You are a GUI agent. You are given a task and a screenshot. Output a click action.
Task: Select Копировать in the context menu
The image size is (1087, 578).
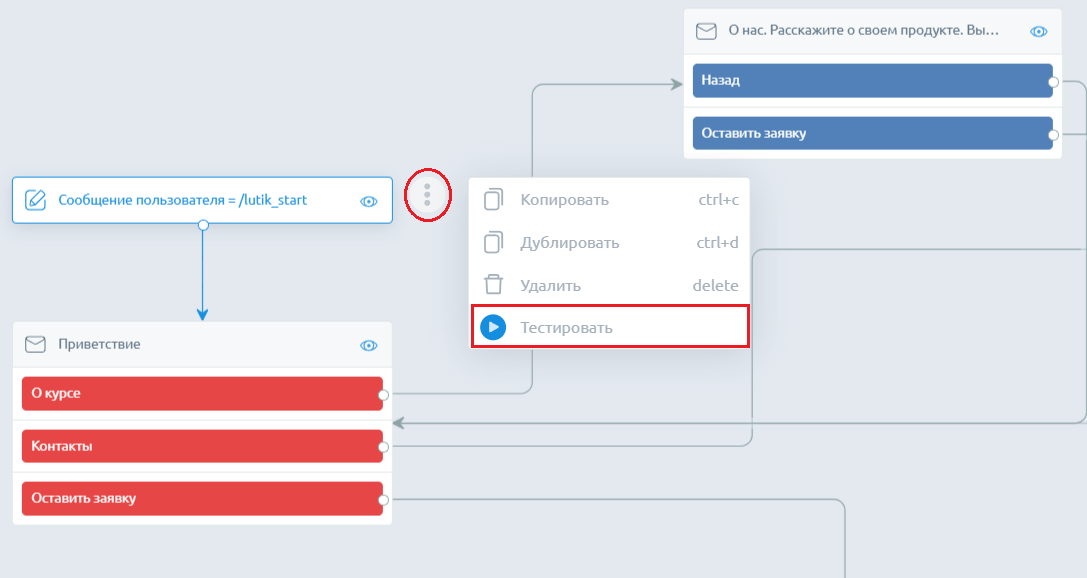point(564,200)
